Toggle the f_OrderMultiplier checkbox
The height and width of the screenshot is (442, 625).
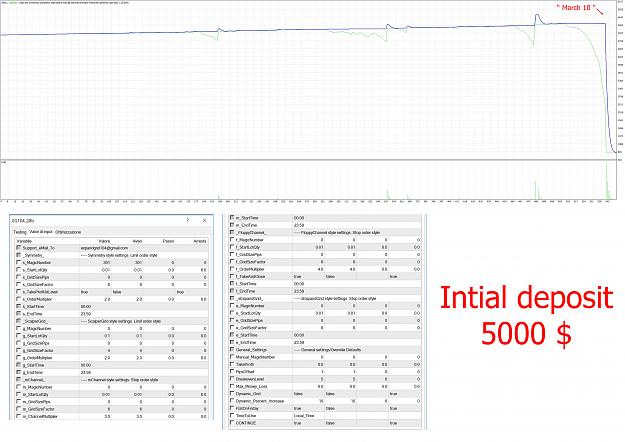[x=232, y=269]
